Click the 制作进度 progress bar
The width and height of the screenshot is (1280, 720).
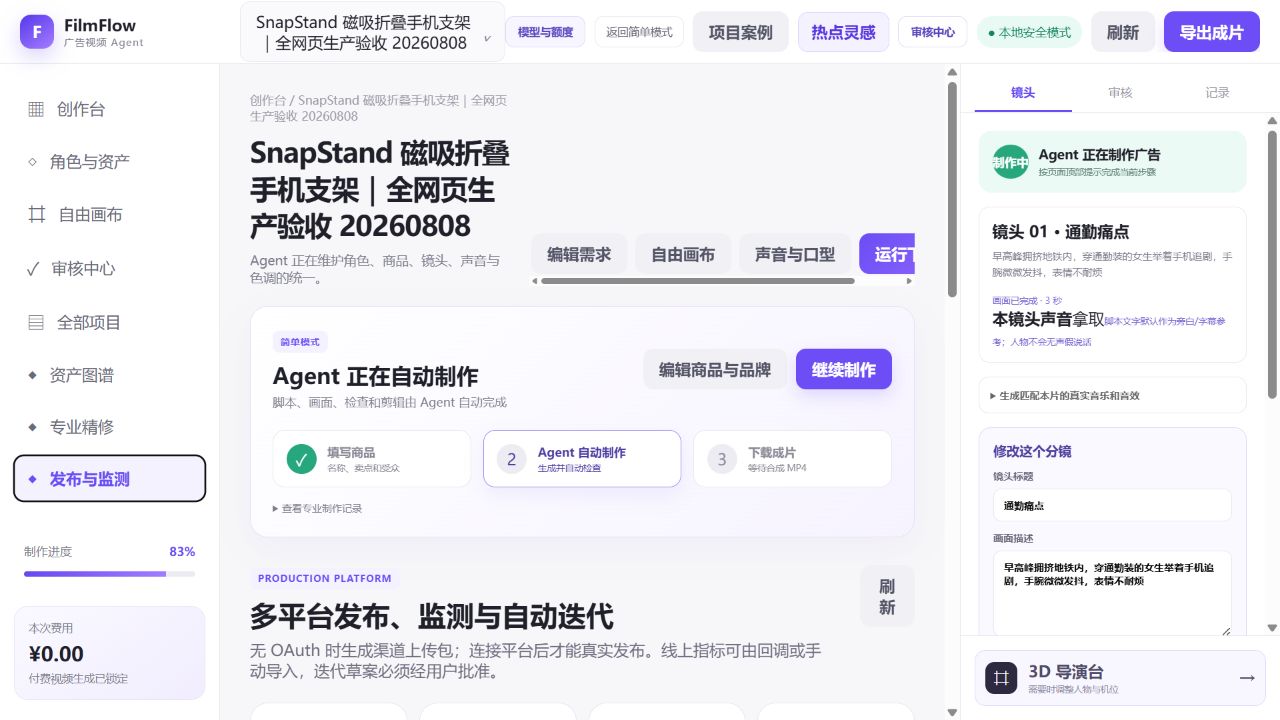[x=109, y=574]
